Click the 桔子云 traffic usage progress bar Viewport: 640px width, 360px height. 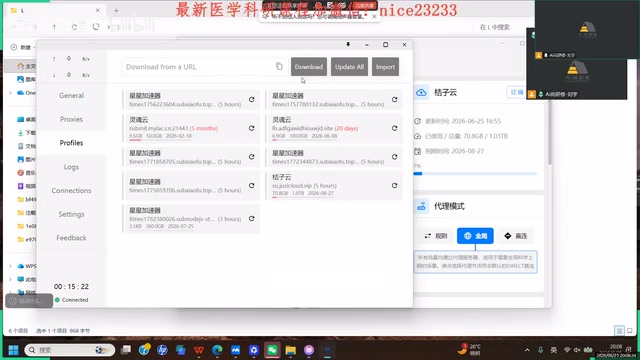click(x=475, y=174)
